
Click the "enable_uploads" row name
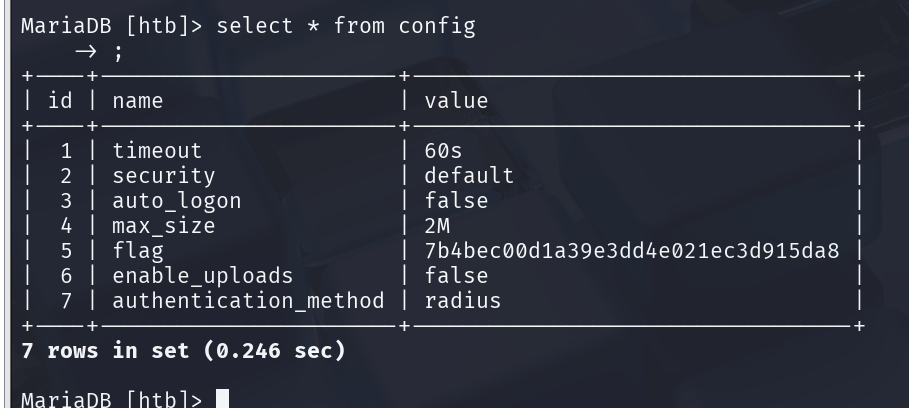click(202, 276)
